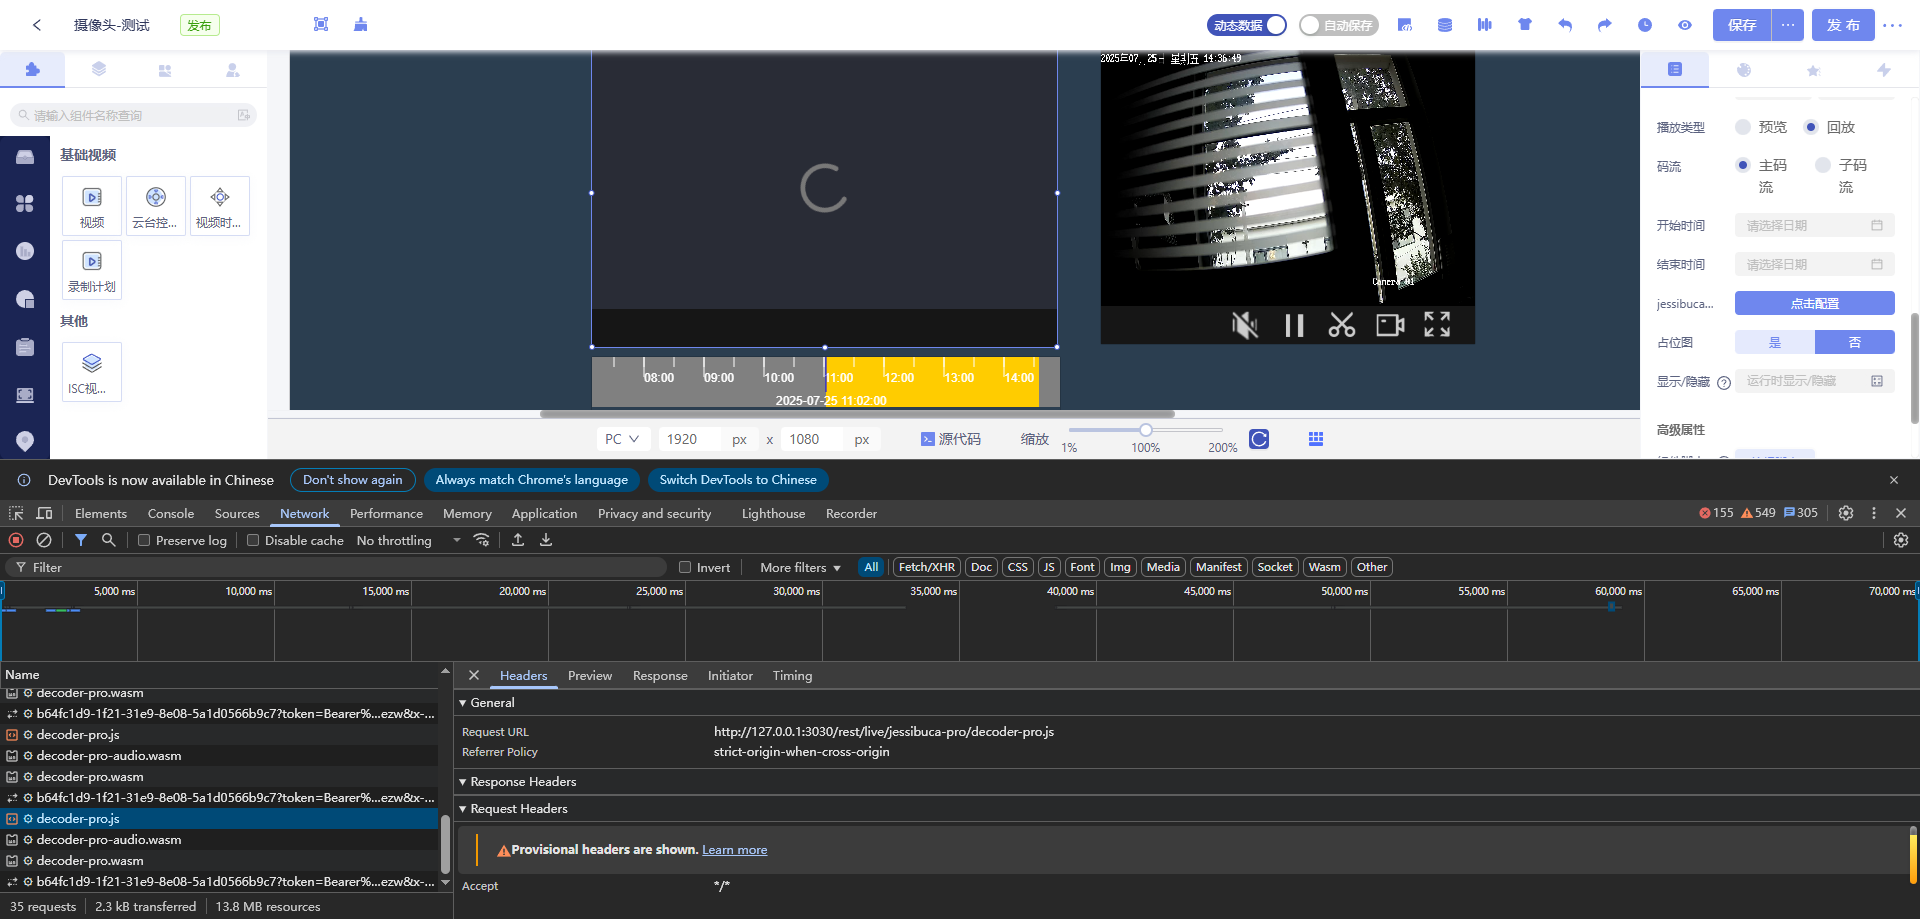Click the component name search field

coord(133,116)
